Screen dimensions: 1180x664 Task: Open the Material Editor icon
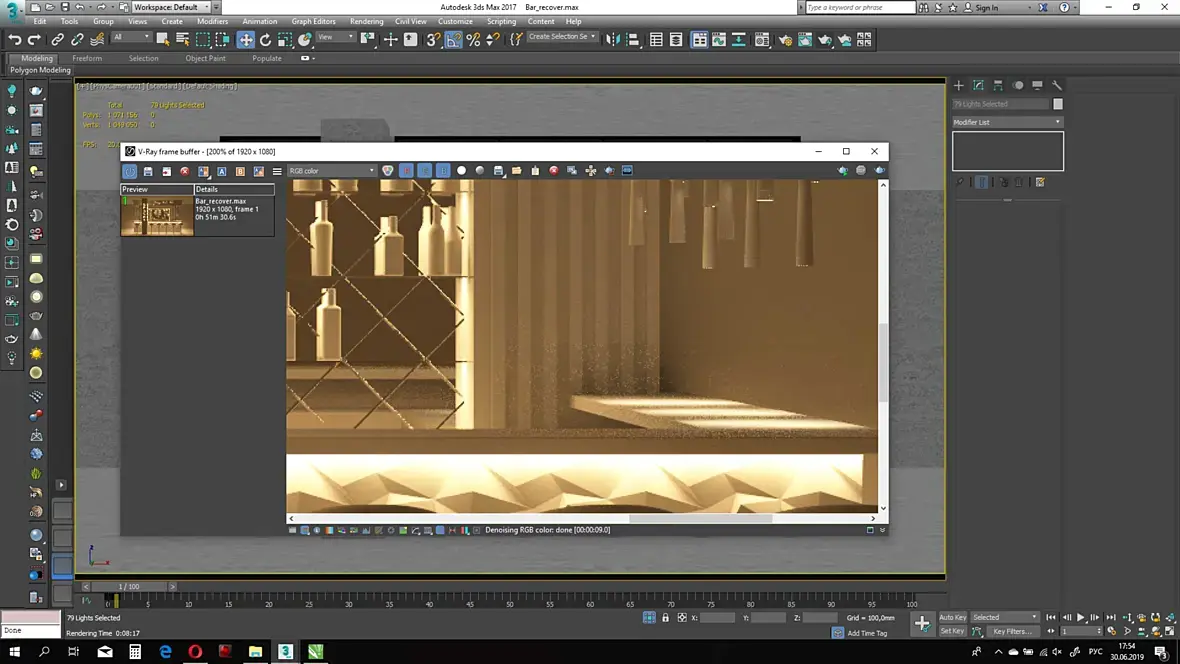[x=763, y=40]
